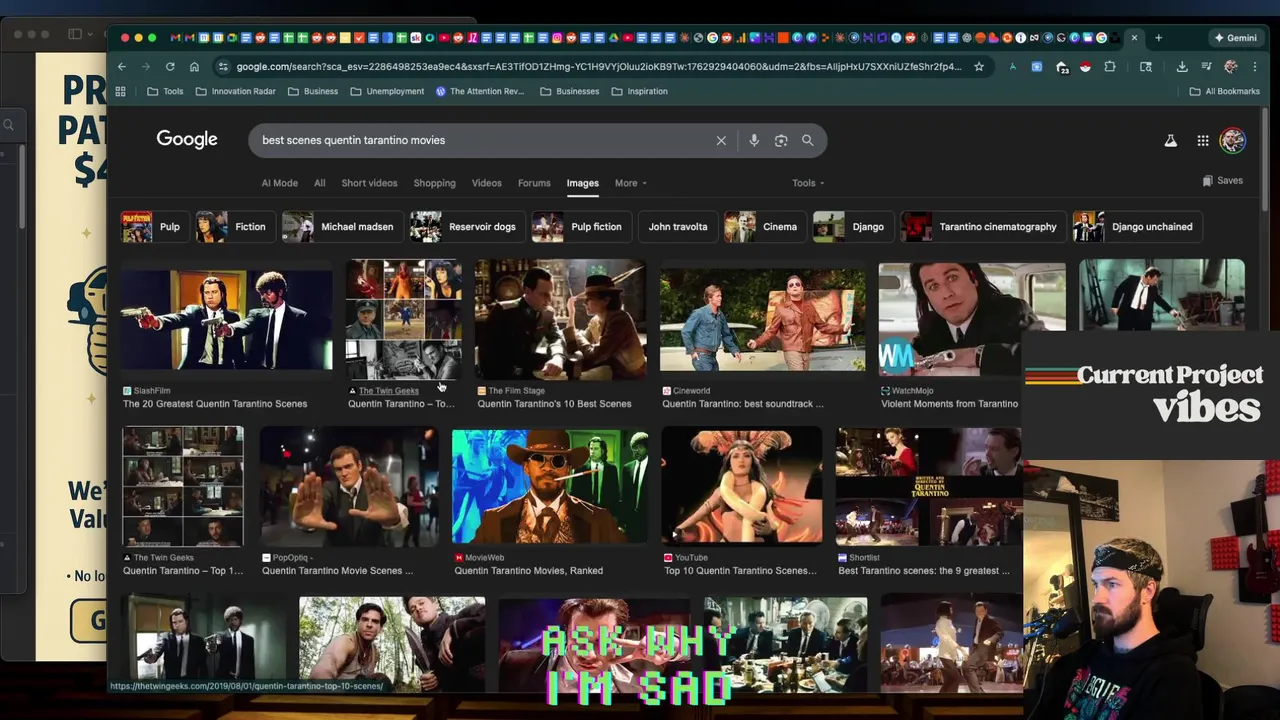Switch to AI Mode tab
Image resolution: width=1280 pixels, height=720 pixels.
click(x=279, y=183)
